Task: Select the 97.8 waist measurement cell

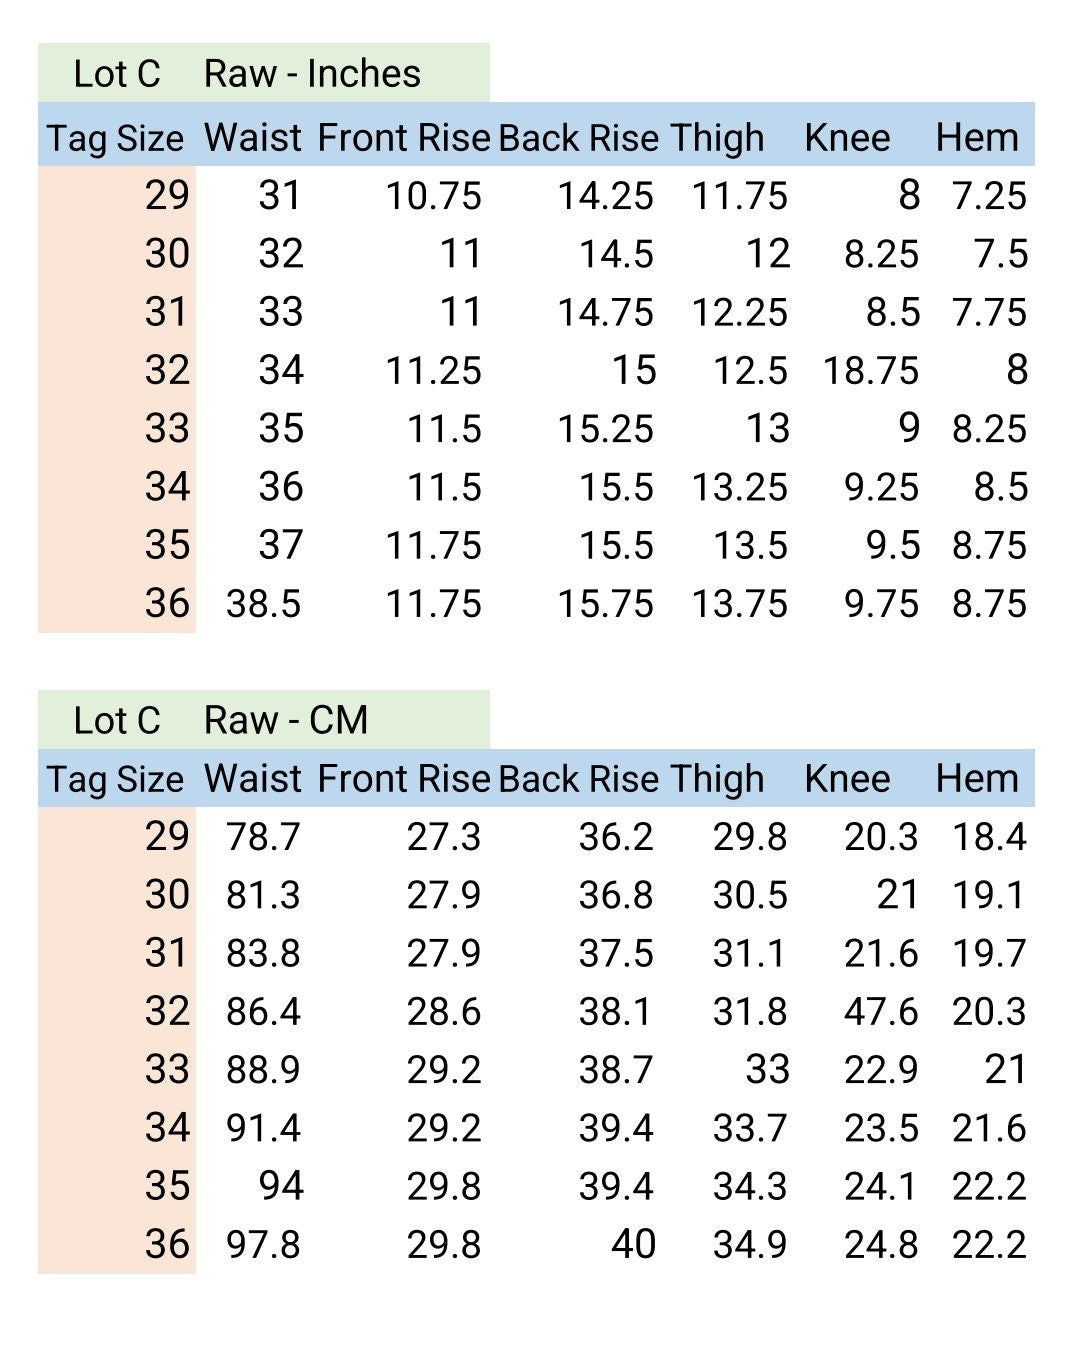Action: 263,1245
